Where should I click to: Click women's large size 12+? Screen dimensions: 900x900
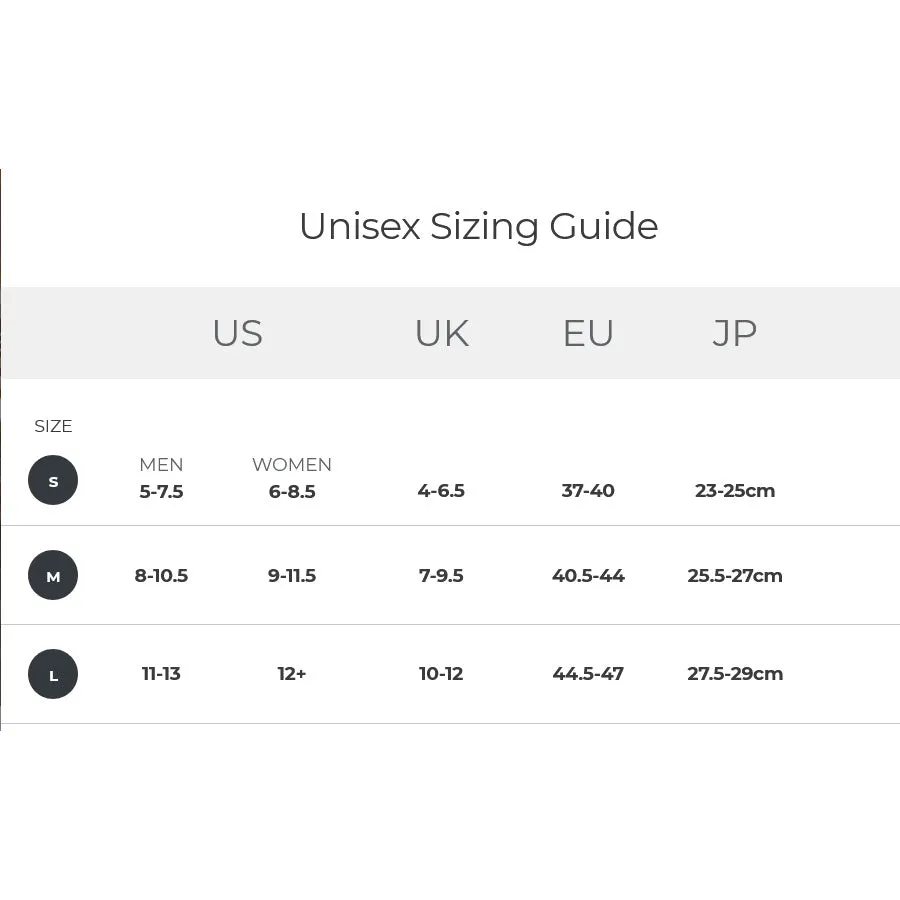coord(292,673)
